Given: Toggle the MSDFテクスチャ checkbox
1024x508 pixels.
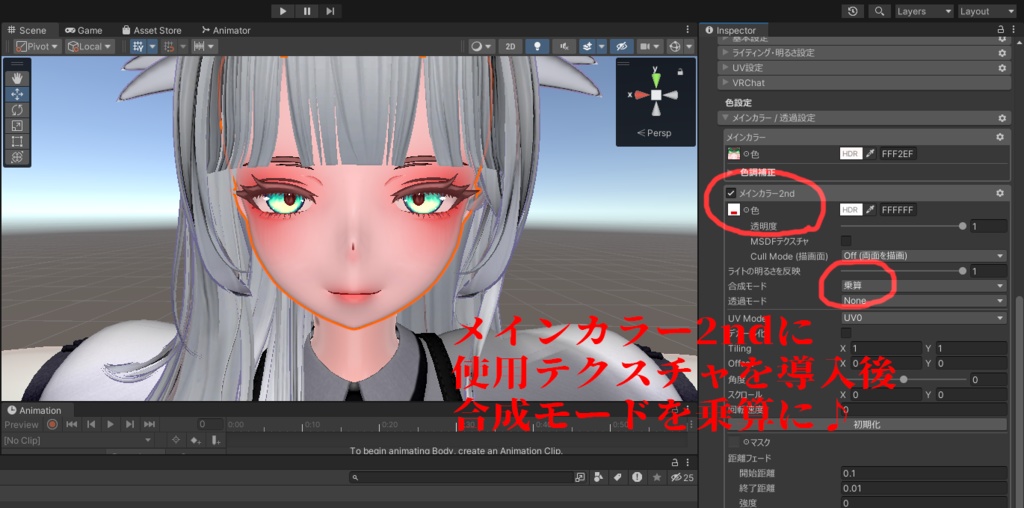Looking at the screenshot, I should coord(846,241).
